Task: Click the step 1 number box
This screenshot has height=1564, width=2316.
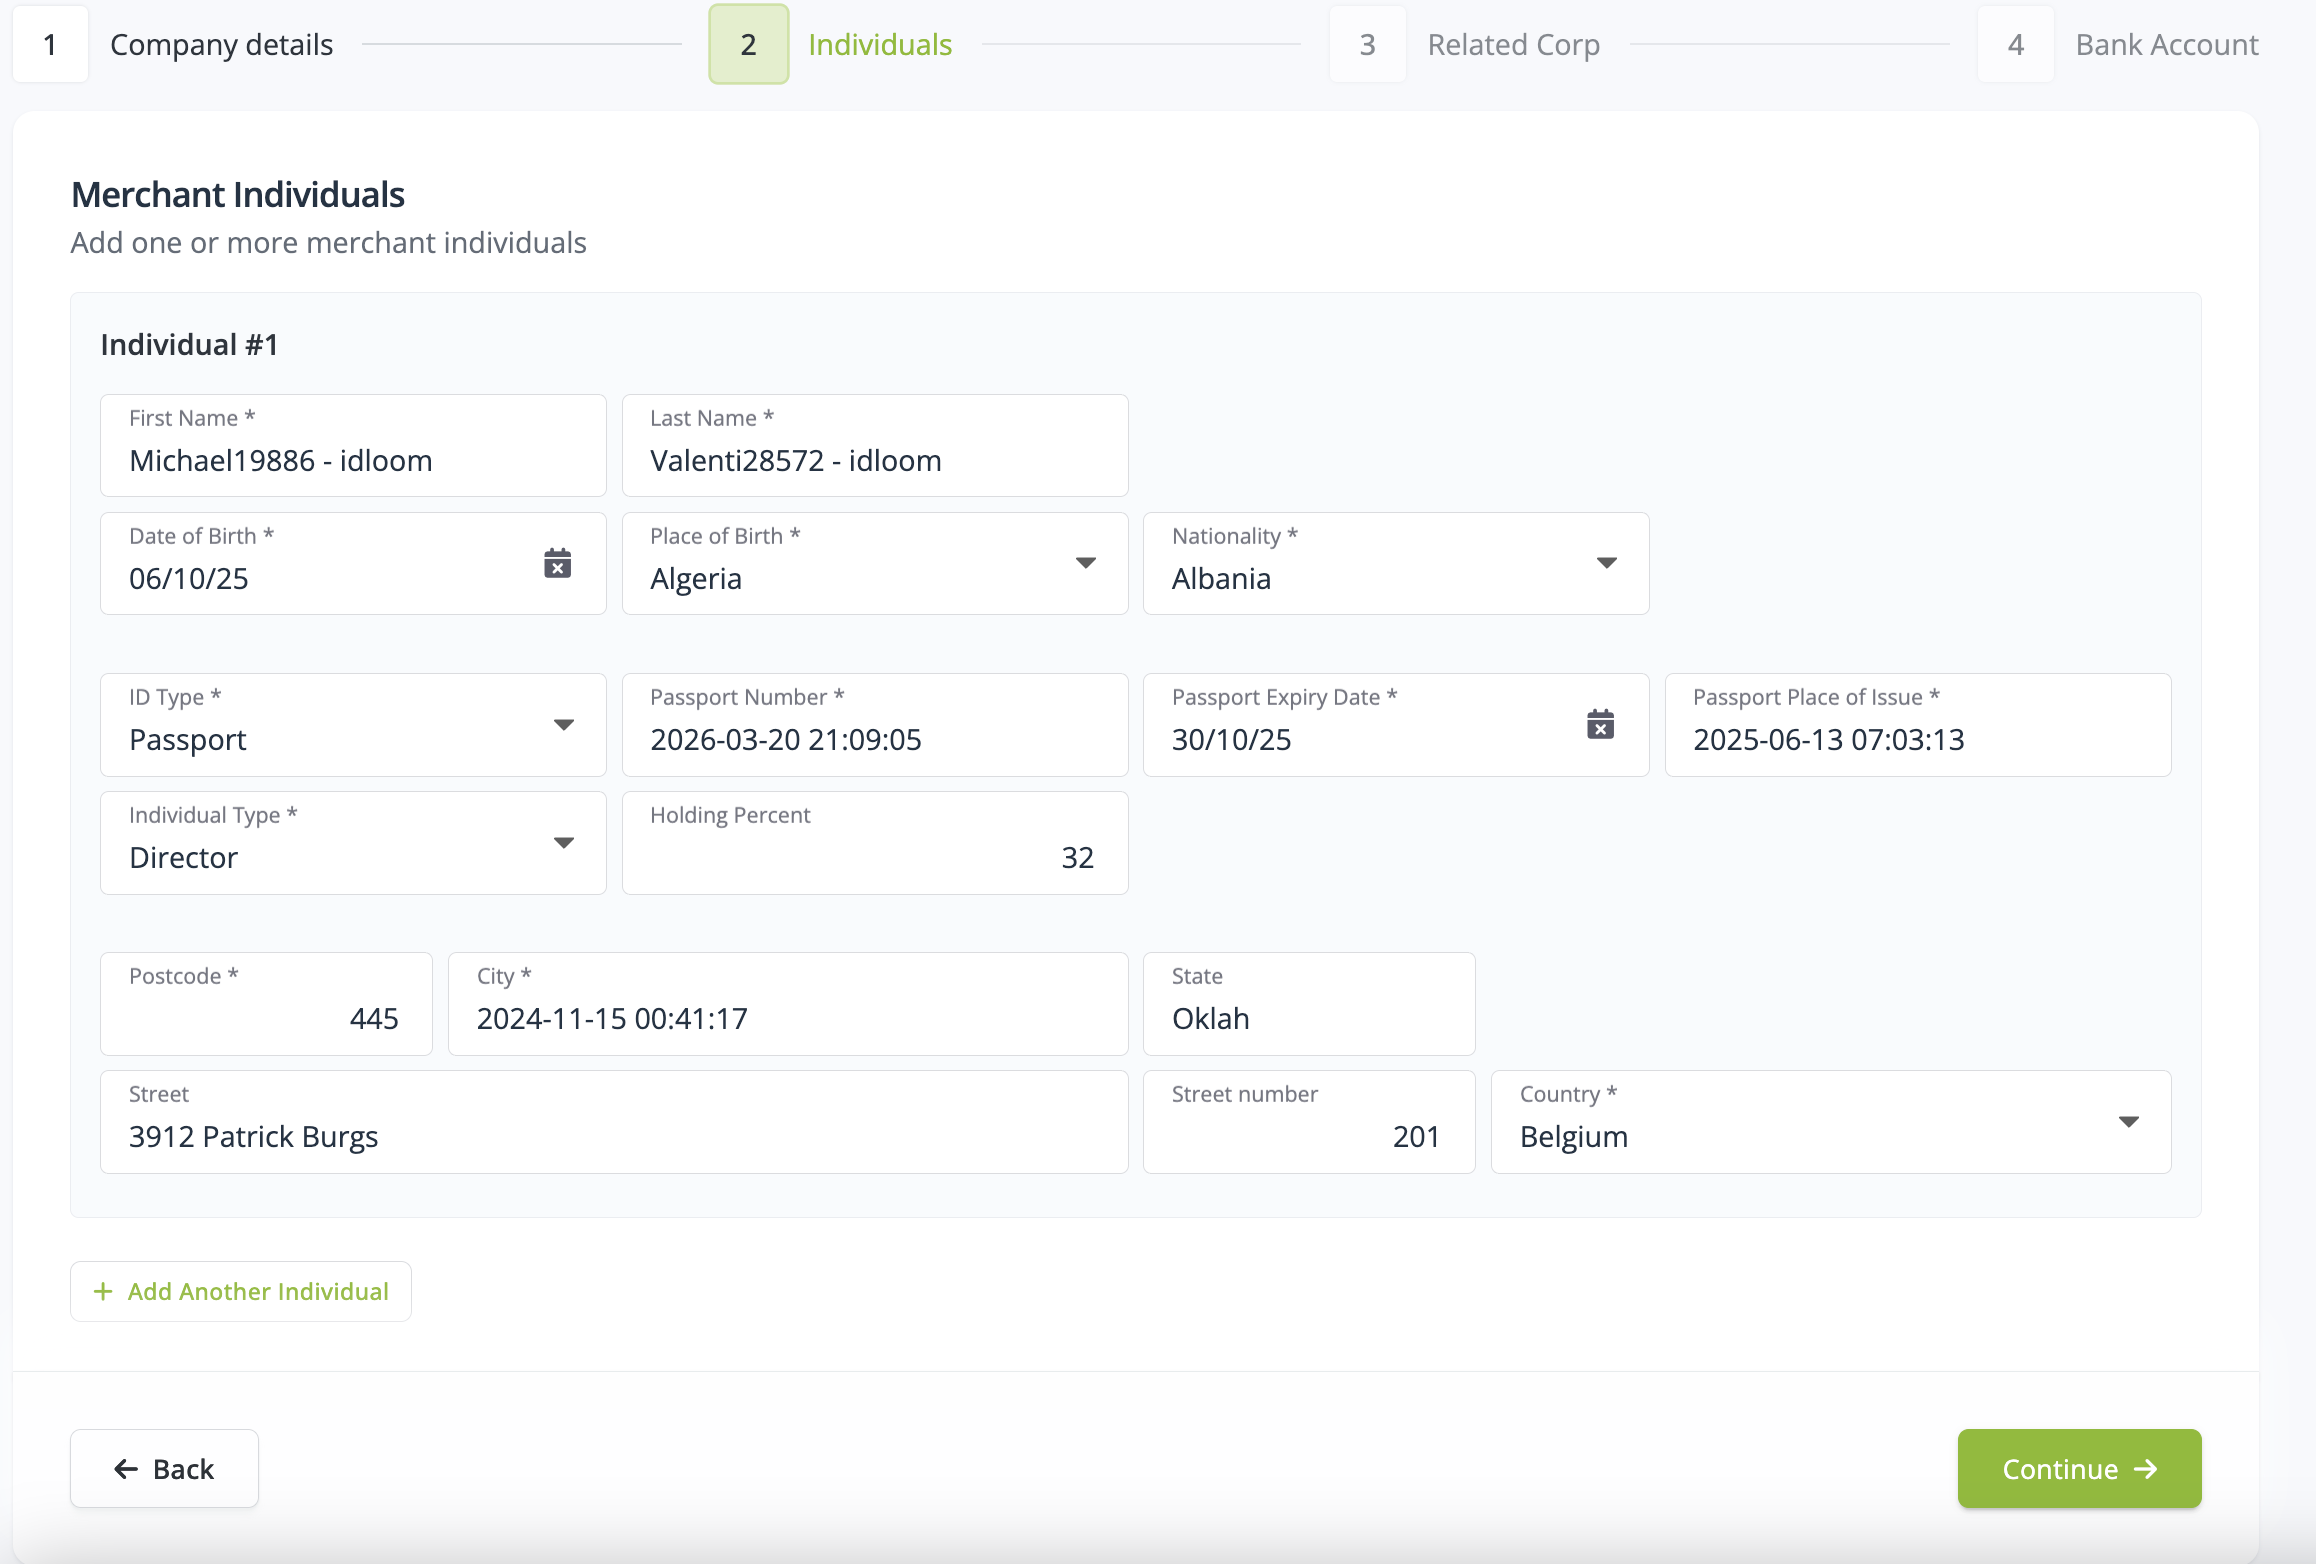Action: tap(50, 44)
